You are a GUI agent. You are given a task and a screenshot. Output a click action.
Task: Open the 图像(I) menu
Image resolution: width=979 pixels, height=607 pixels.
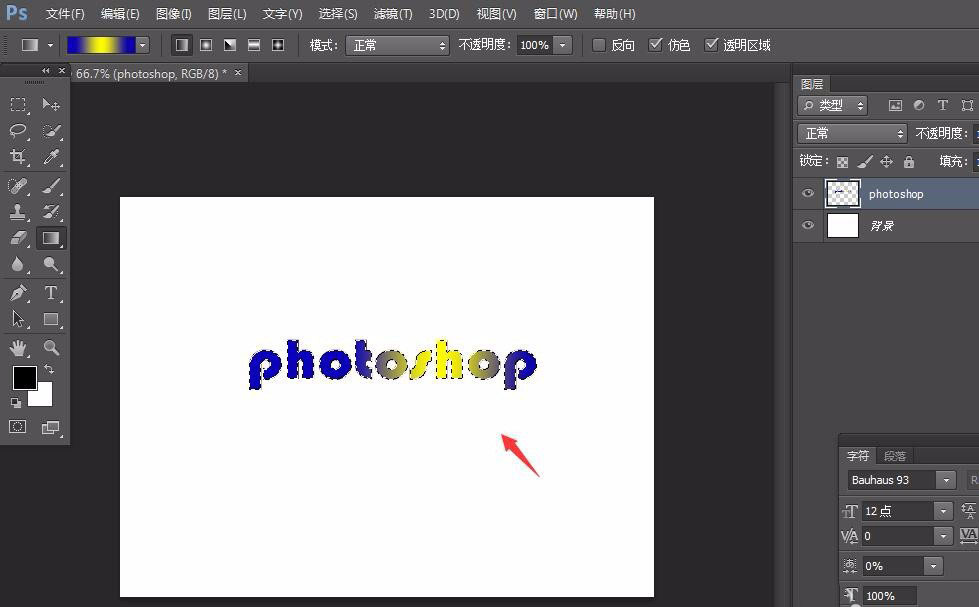tap(174, 14)
